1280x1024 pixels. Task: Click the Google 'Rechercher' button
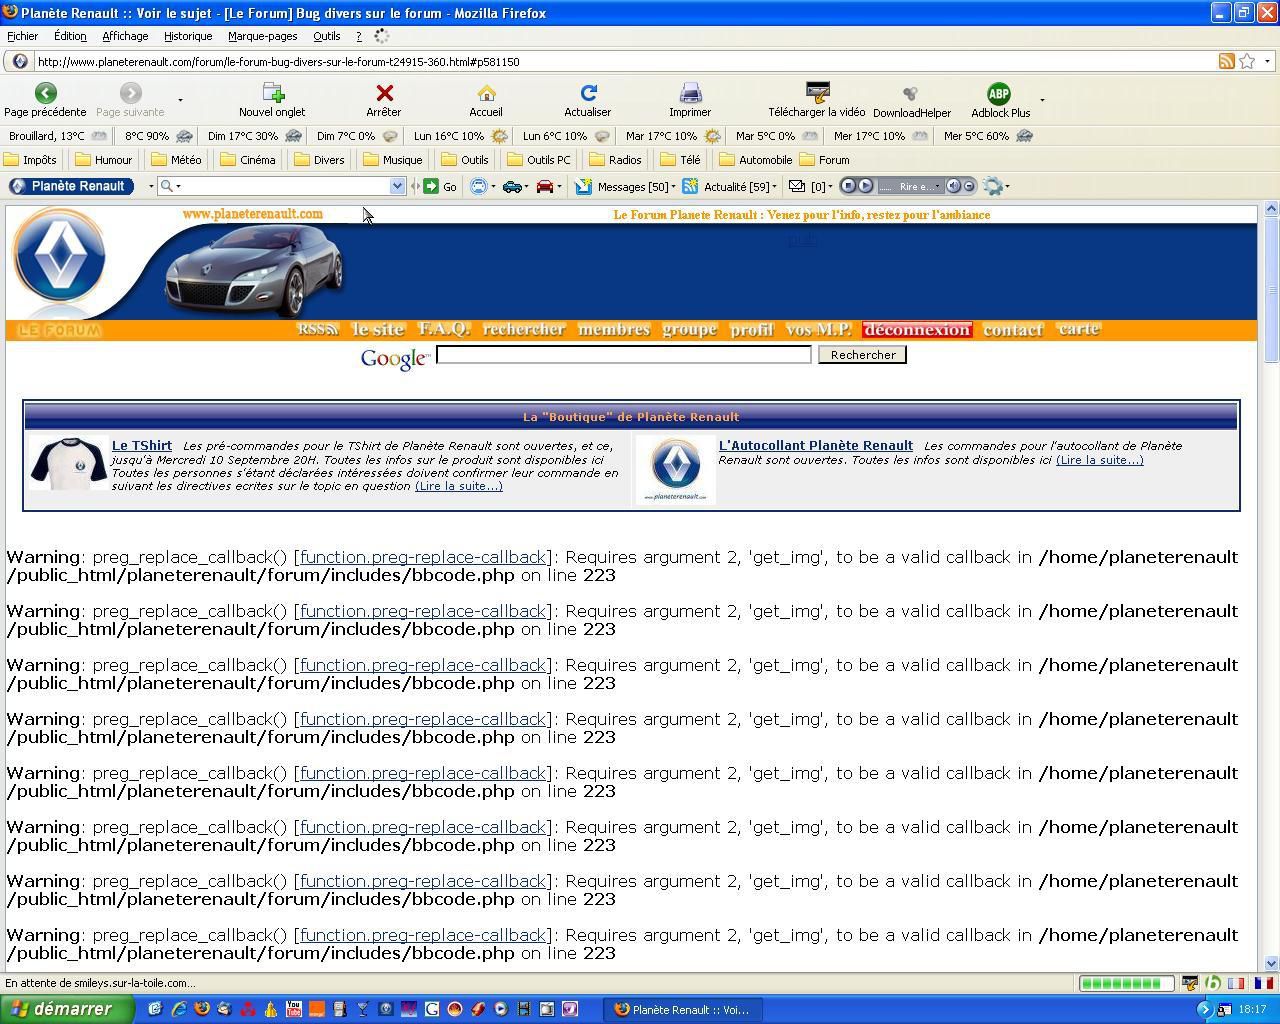click(862, 355)
